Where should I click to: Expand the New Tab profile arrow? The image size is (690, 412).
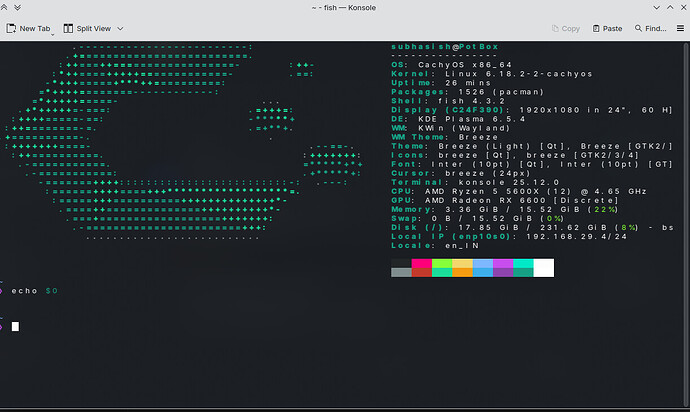point(52,34)
